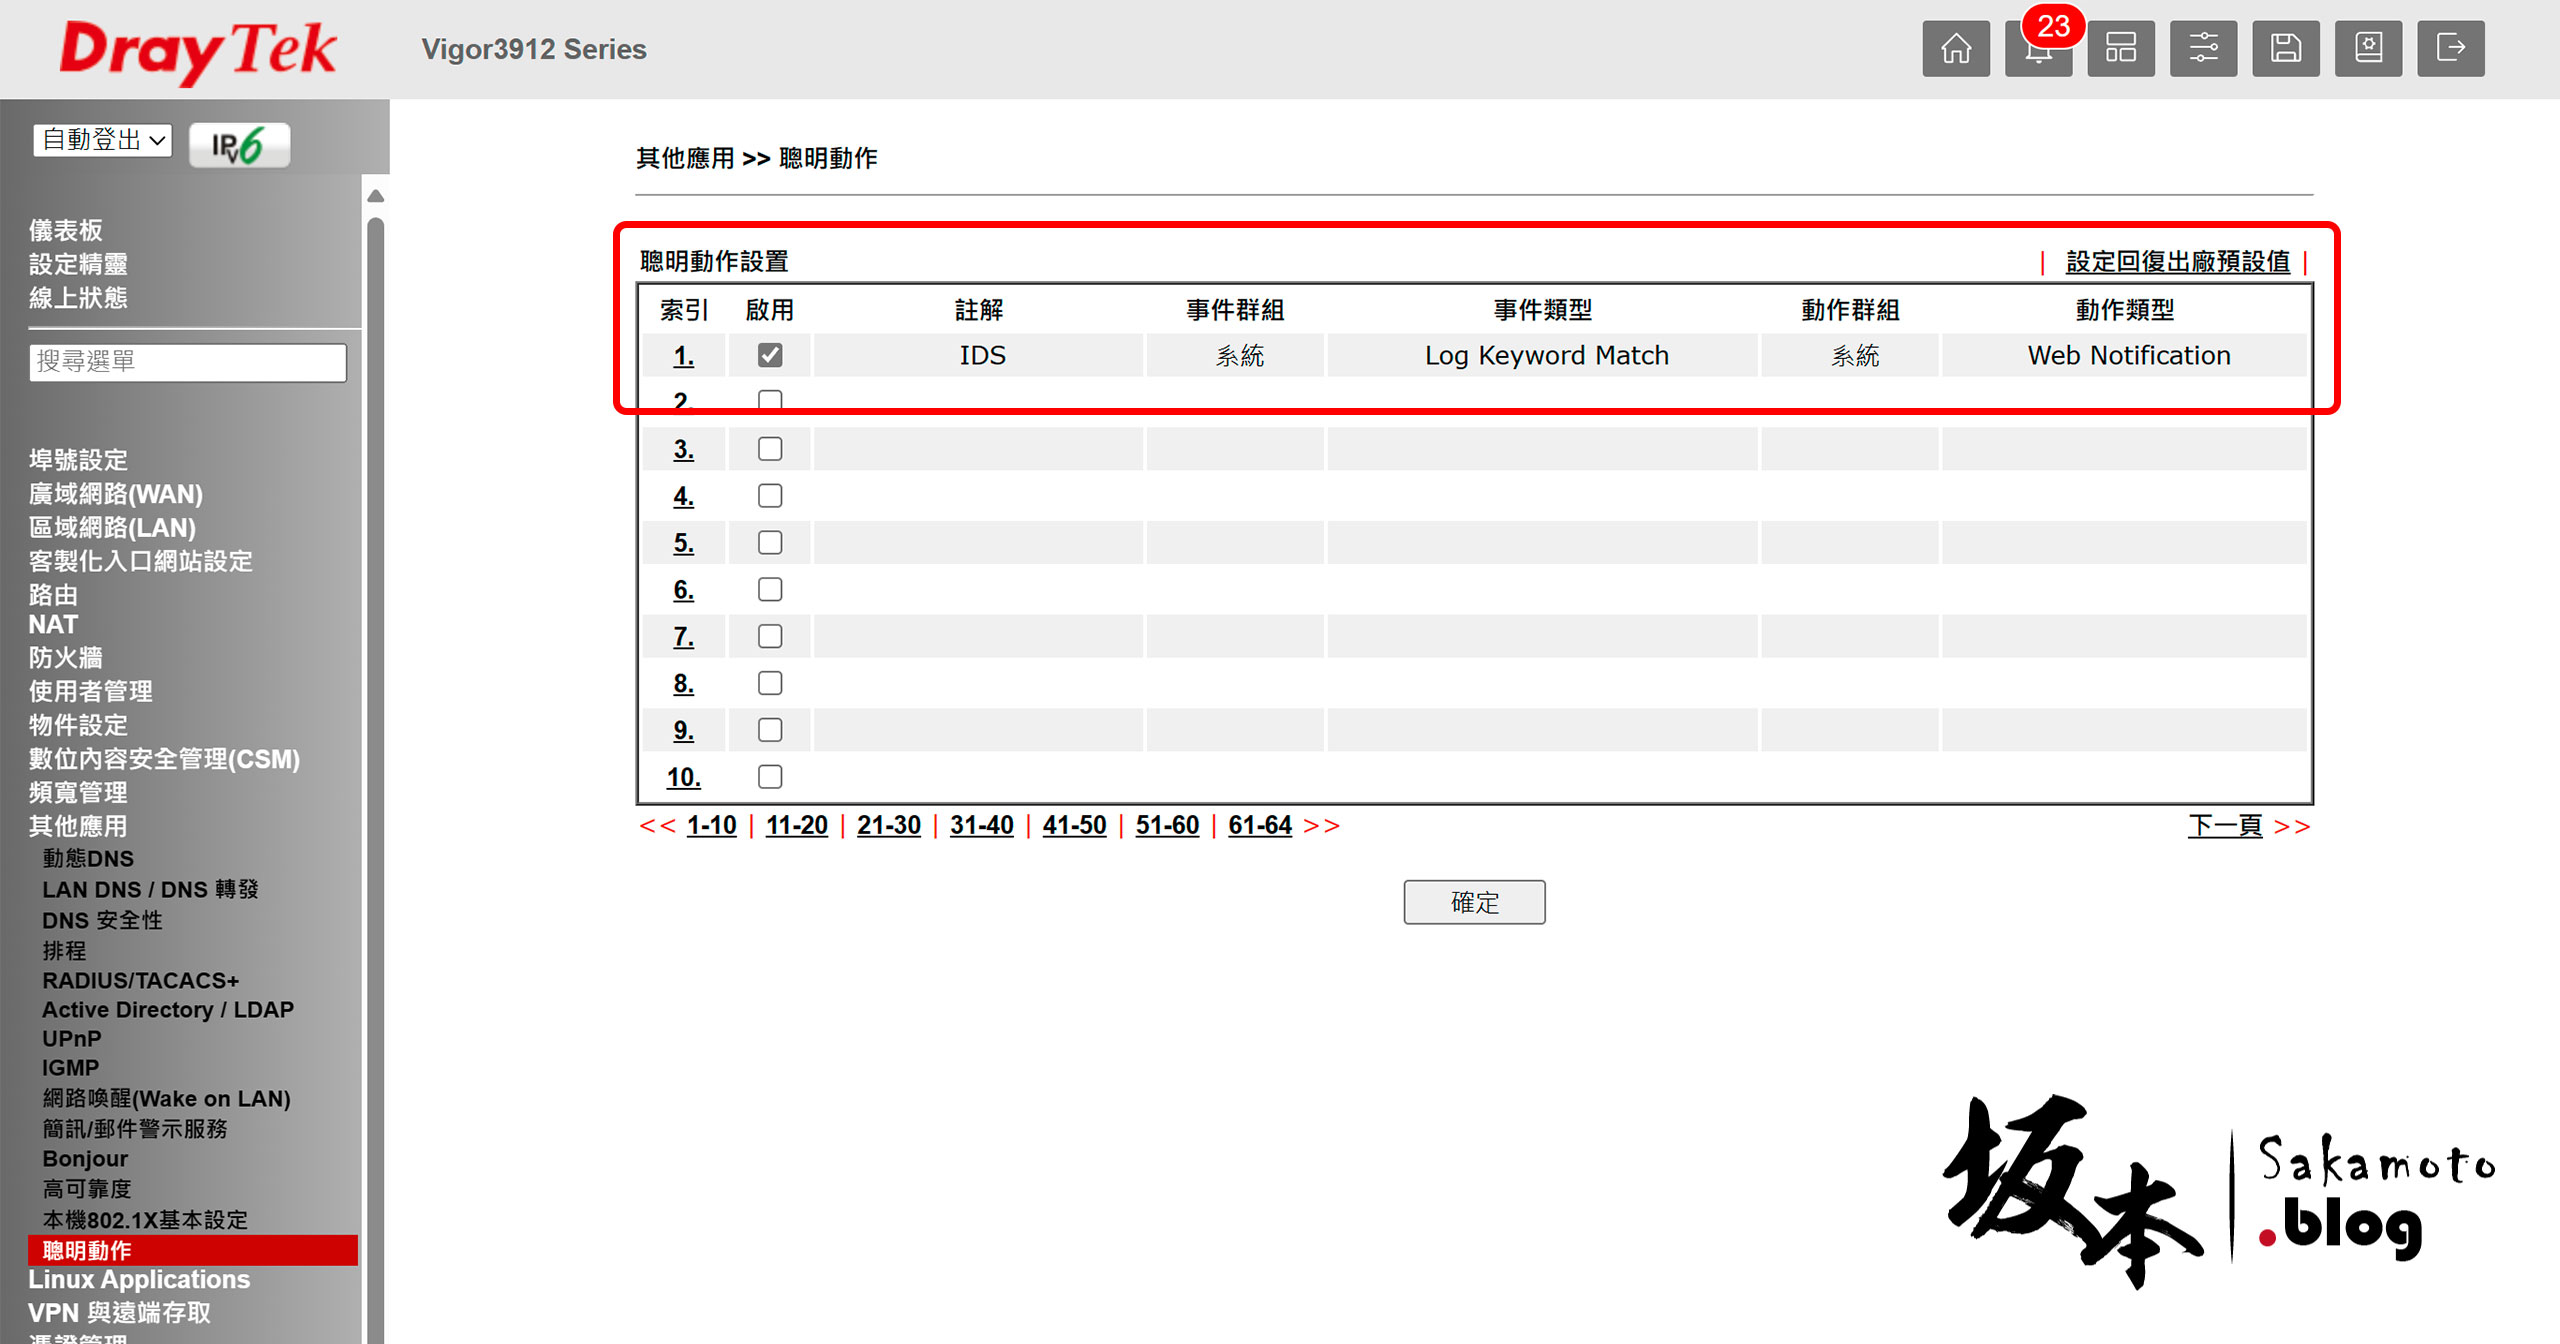The image size is (2560, 1344).
Task: Open the 自動登出 dropdown
Action: [x=103, y=140]
